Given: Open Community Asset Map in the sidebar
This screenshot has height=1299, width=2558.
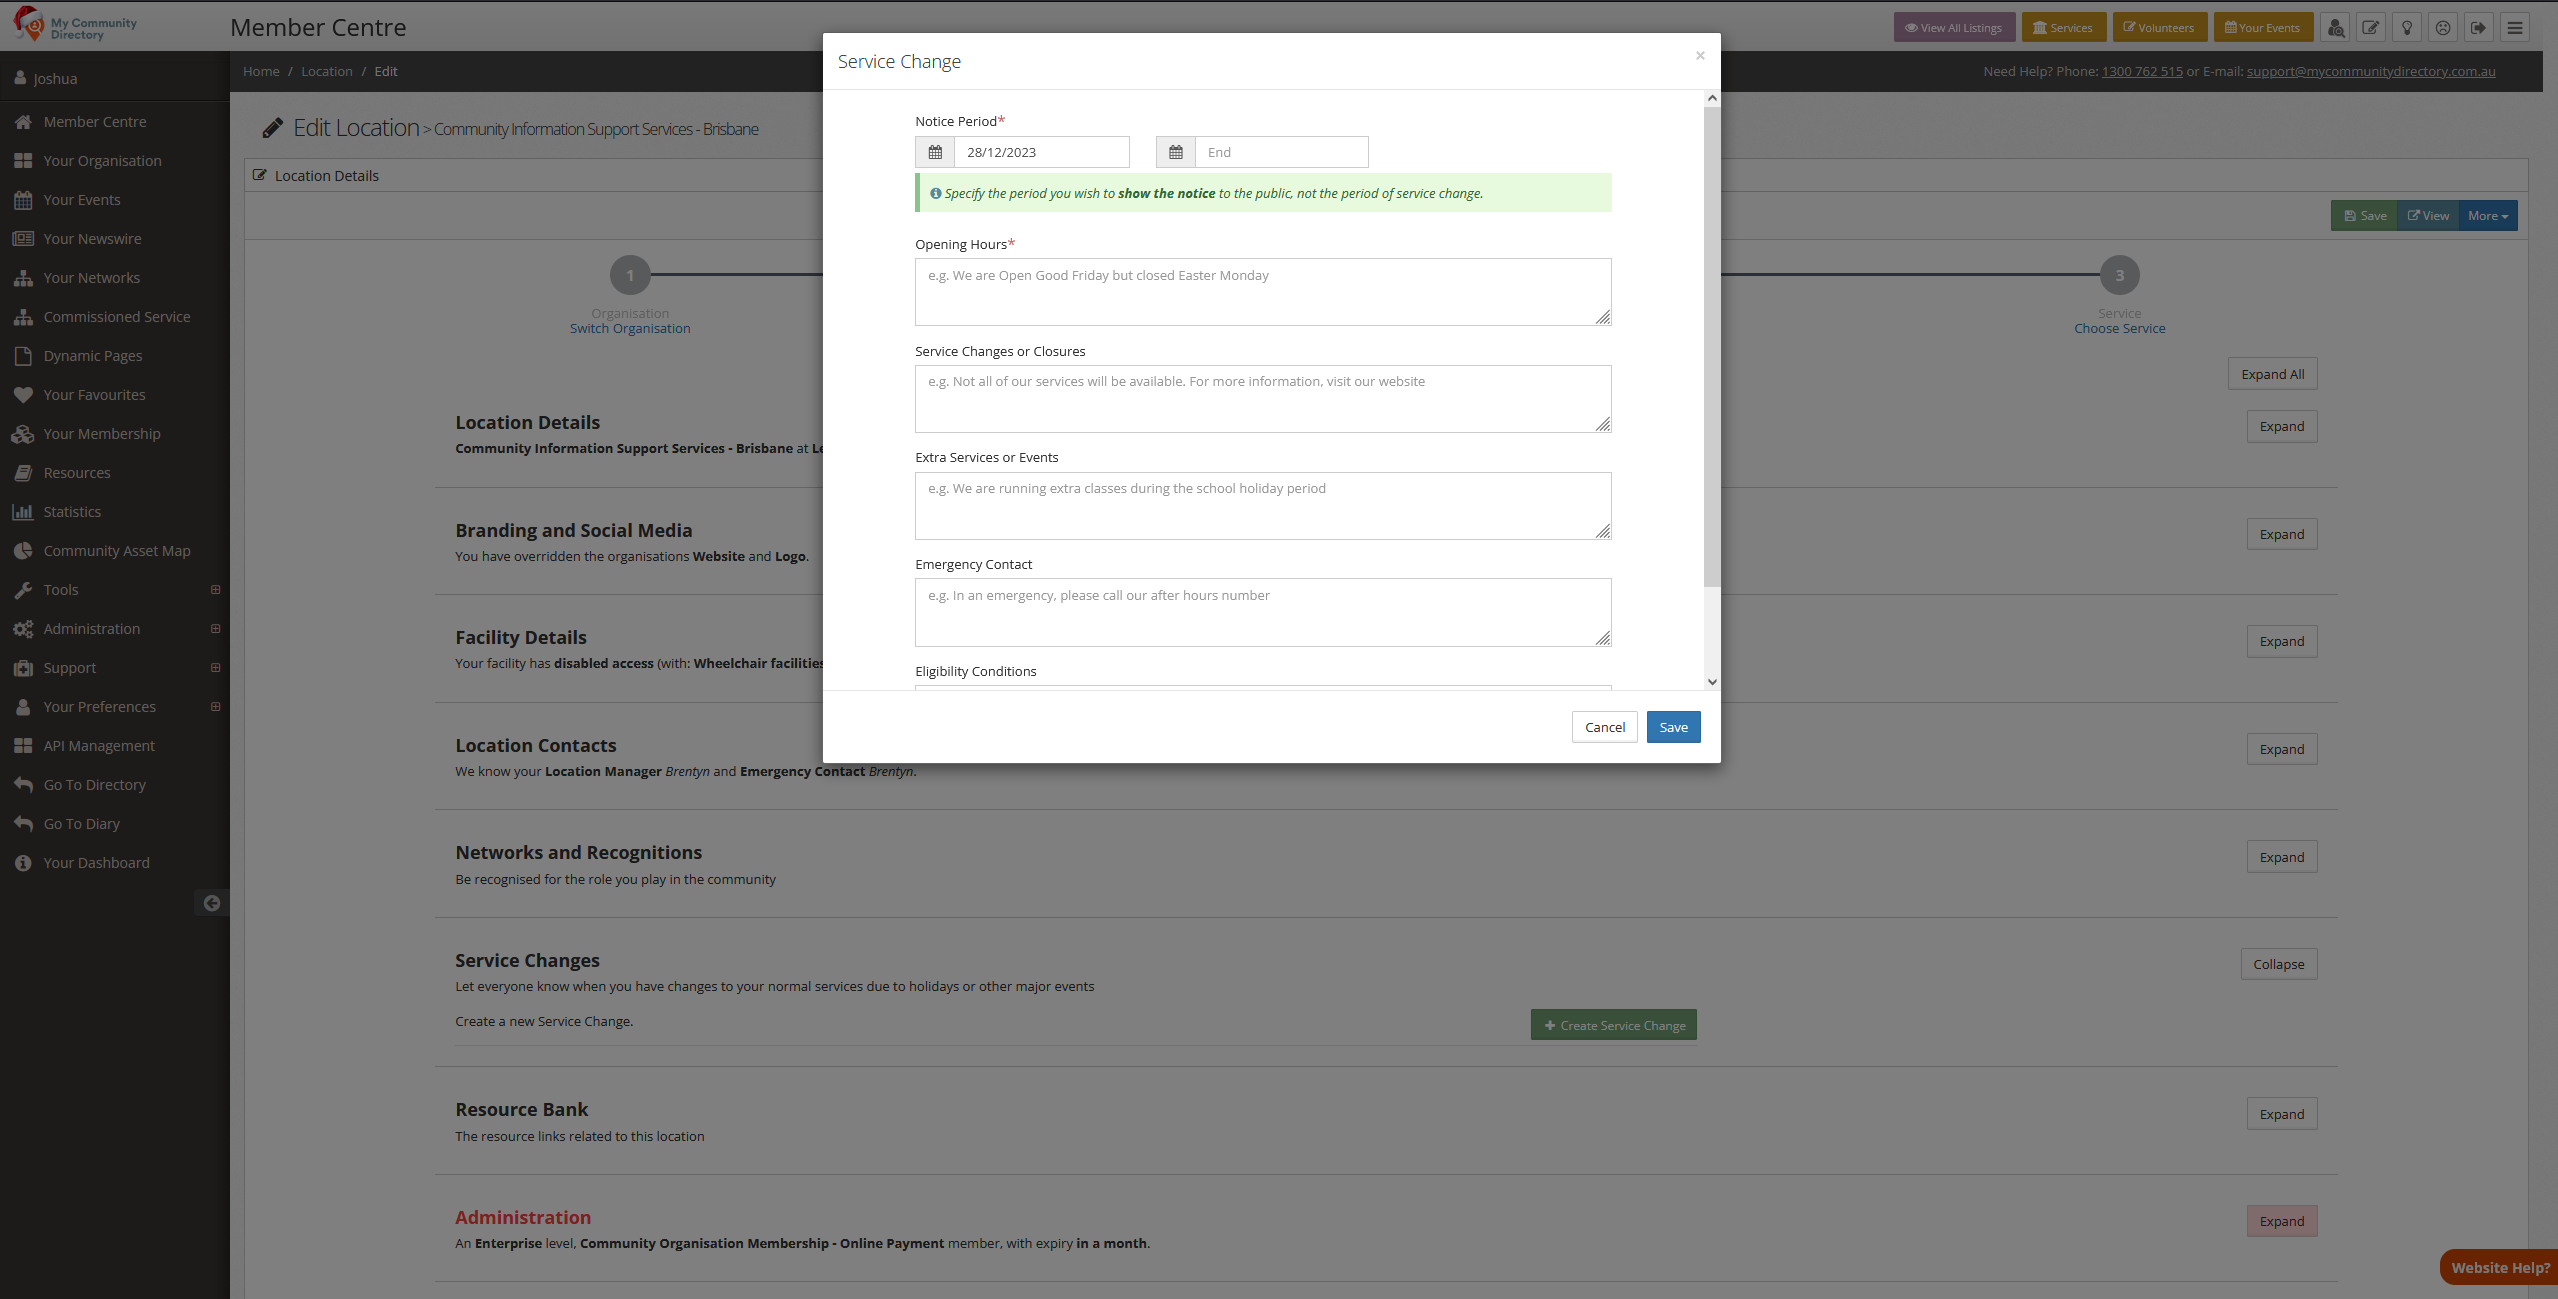Looking at the screenshot, I should tap(115, 551).
